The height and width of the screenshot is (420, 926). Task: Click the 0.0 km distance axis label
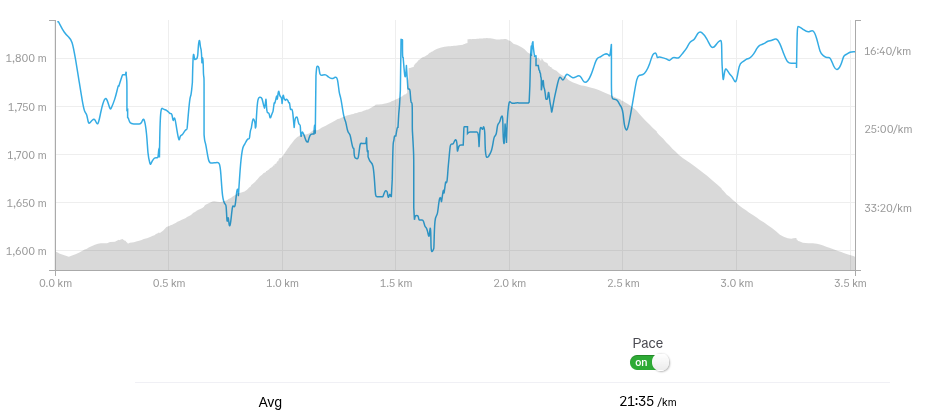pyautogui.click(x=55, y=283)
